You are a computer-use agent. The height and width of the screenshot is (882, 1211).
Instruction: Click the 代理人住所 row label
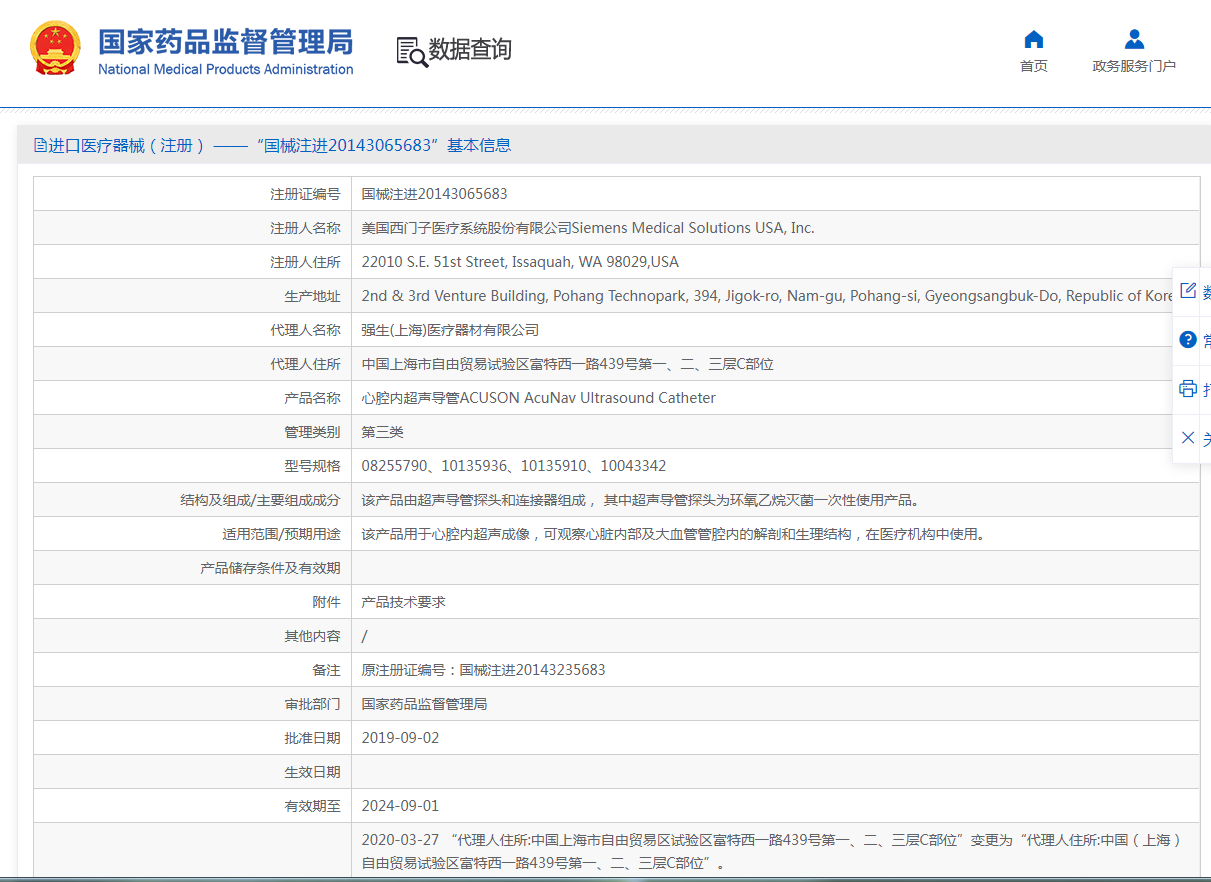click(x=305, y=364)
